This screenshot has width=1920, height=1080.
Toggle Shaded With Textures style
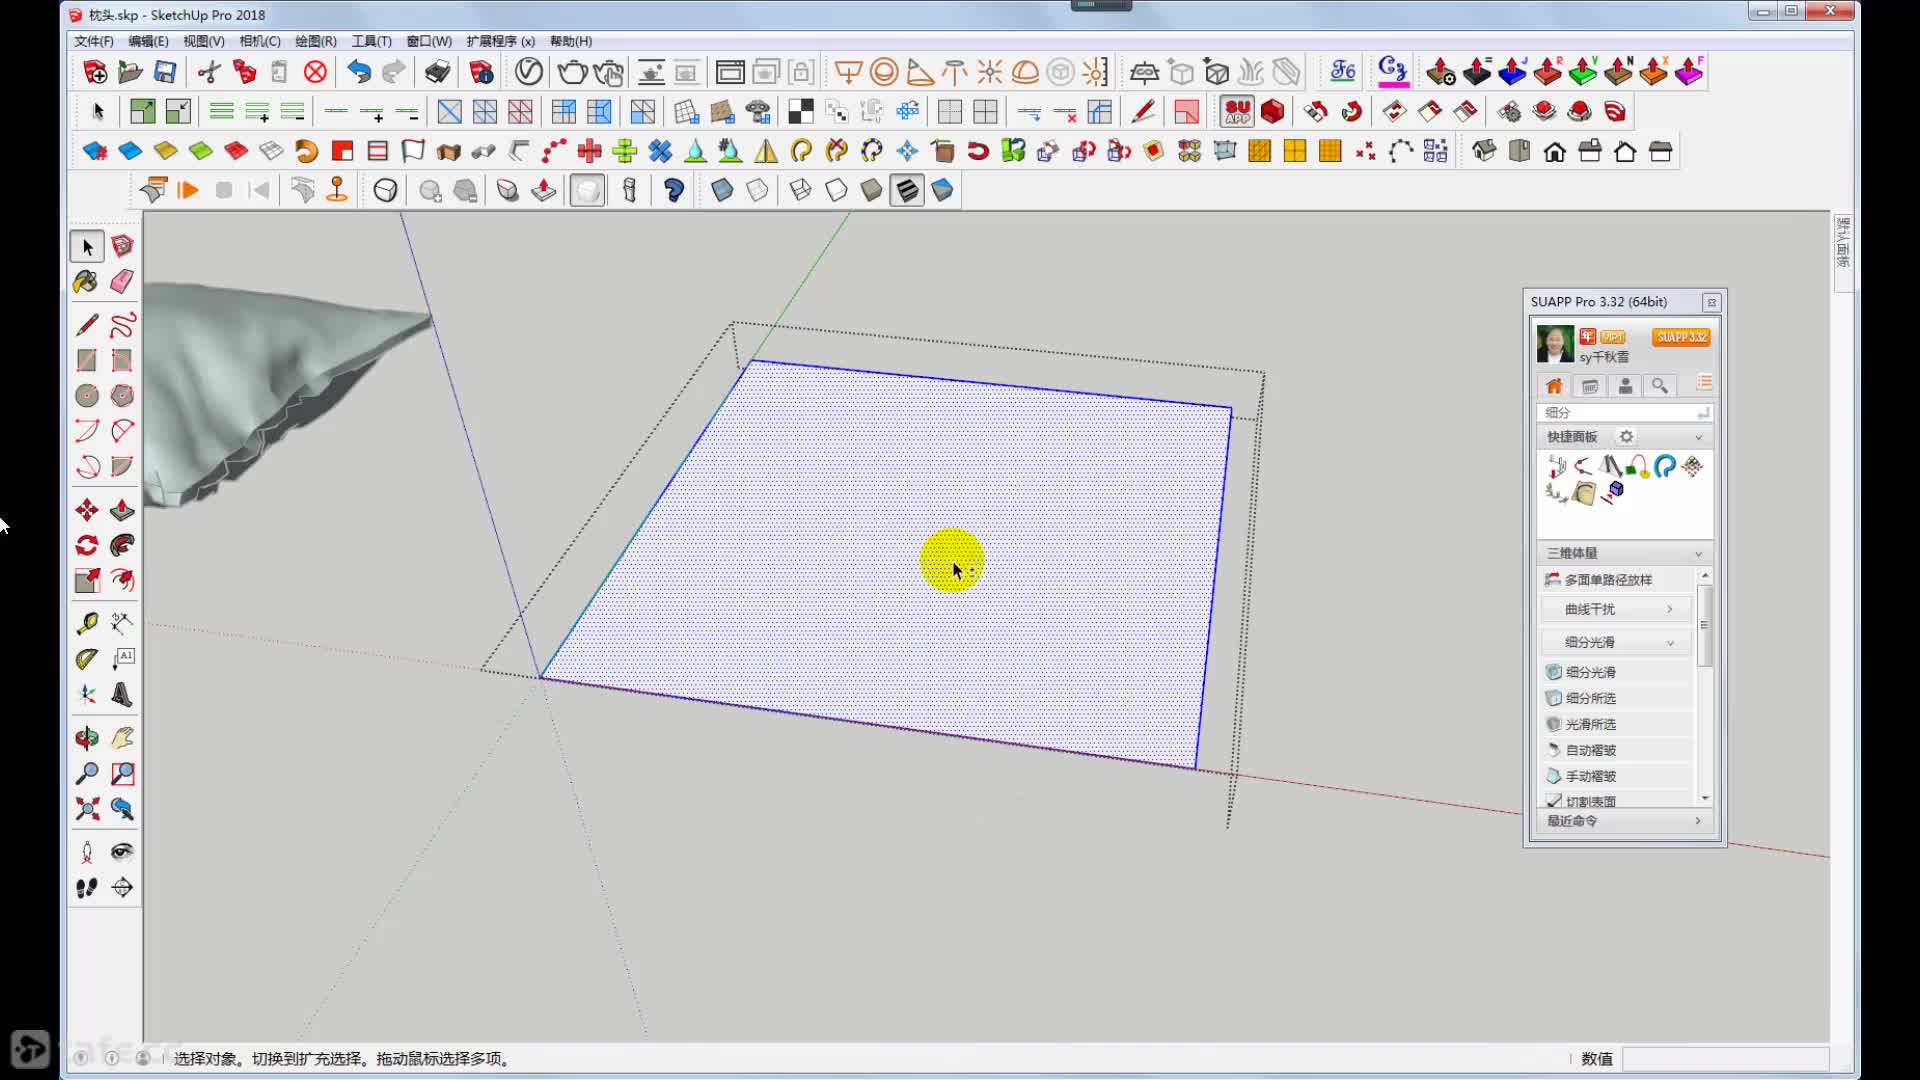(x=907, y=190)
